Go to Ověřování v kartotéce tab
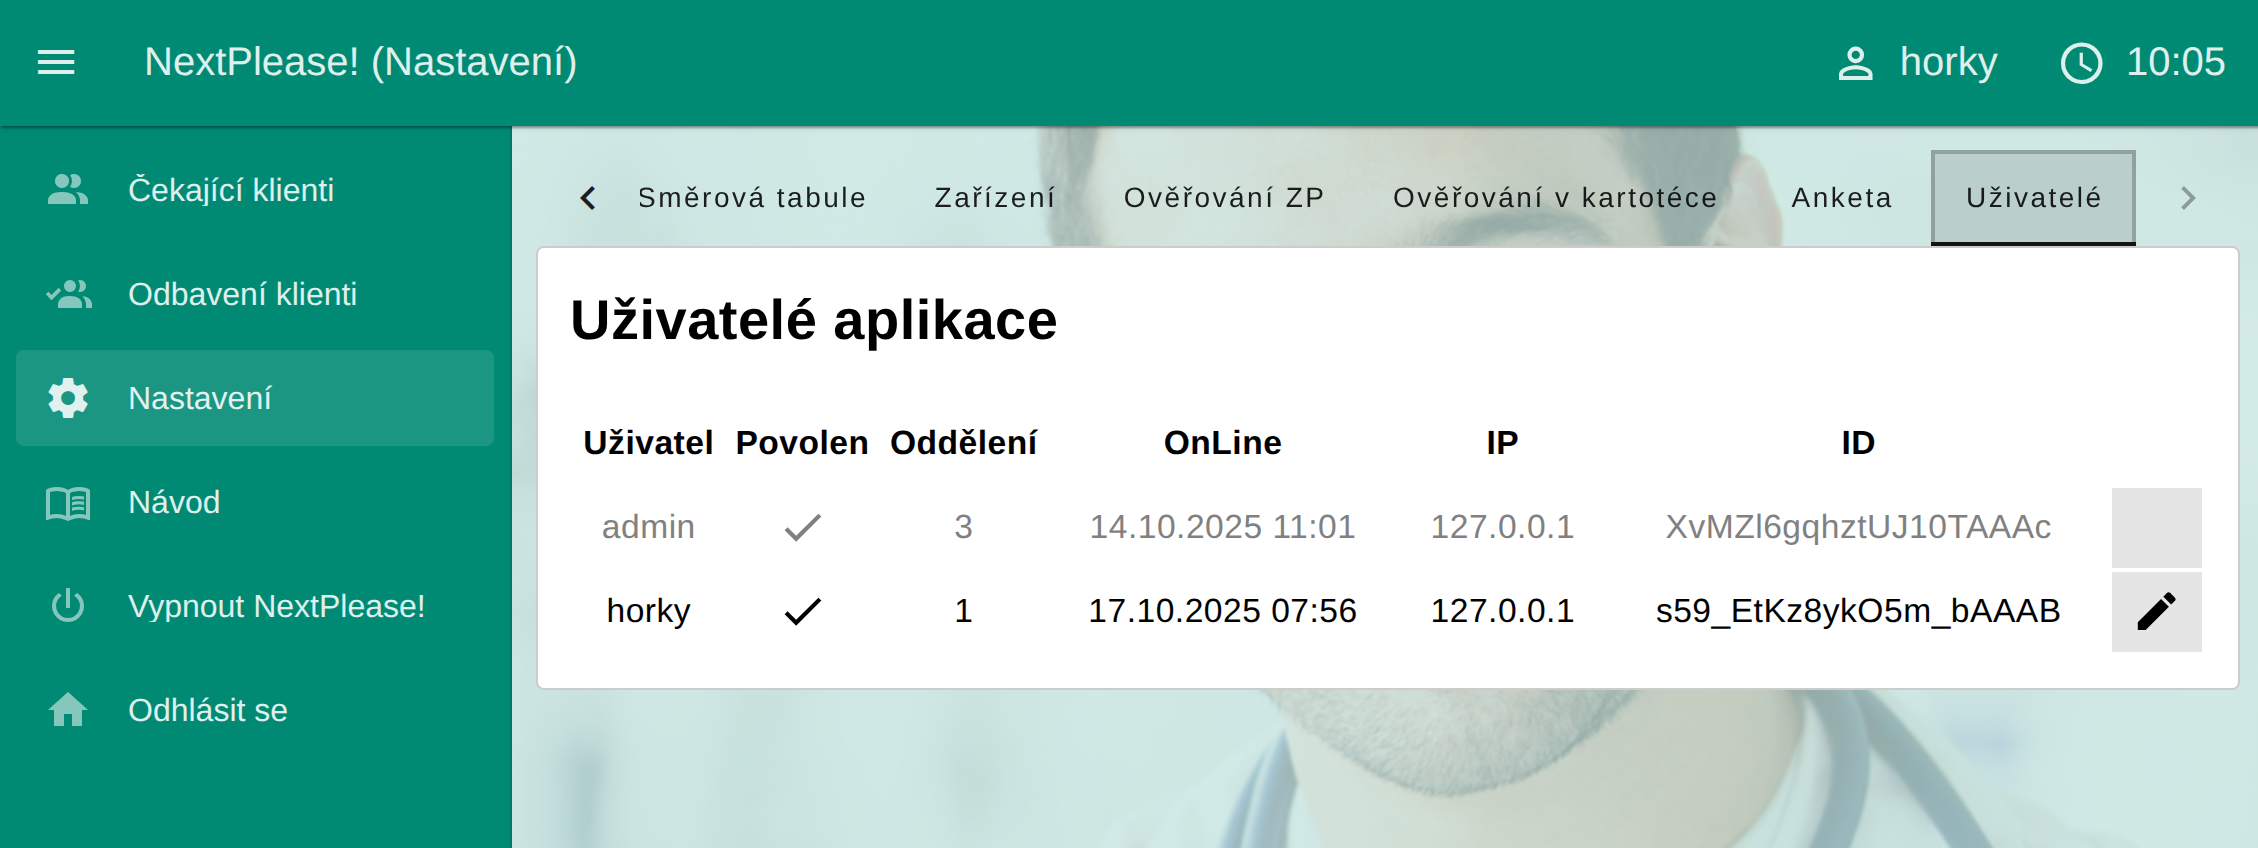This screenshot has height=848, width=2258. click(x=1555, y=198)
